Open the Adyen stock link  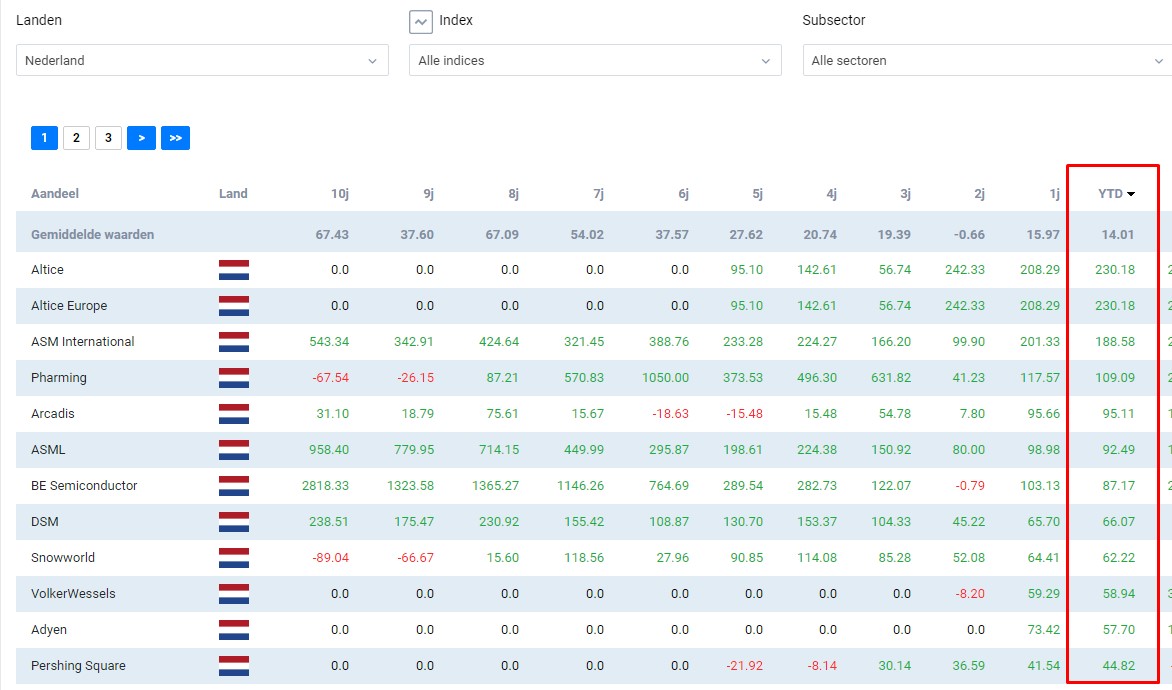tap(49, 629)
